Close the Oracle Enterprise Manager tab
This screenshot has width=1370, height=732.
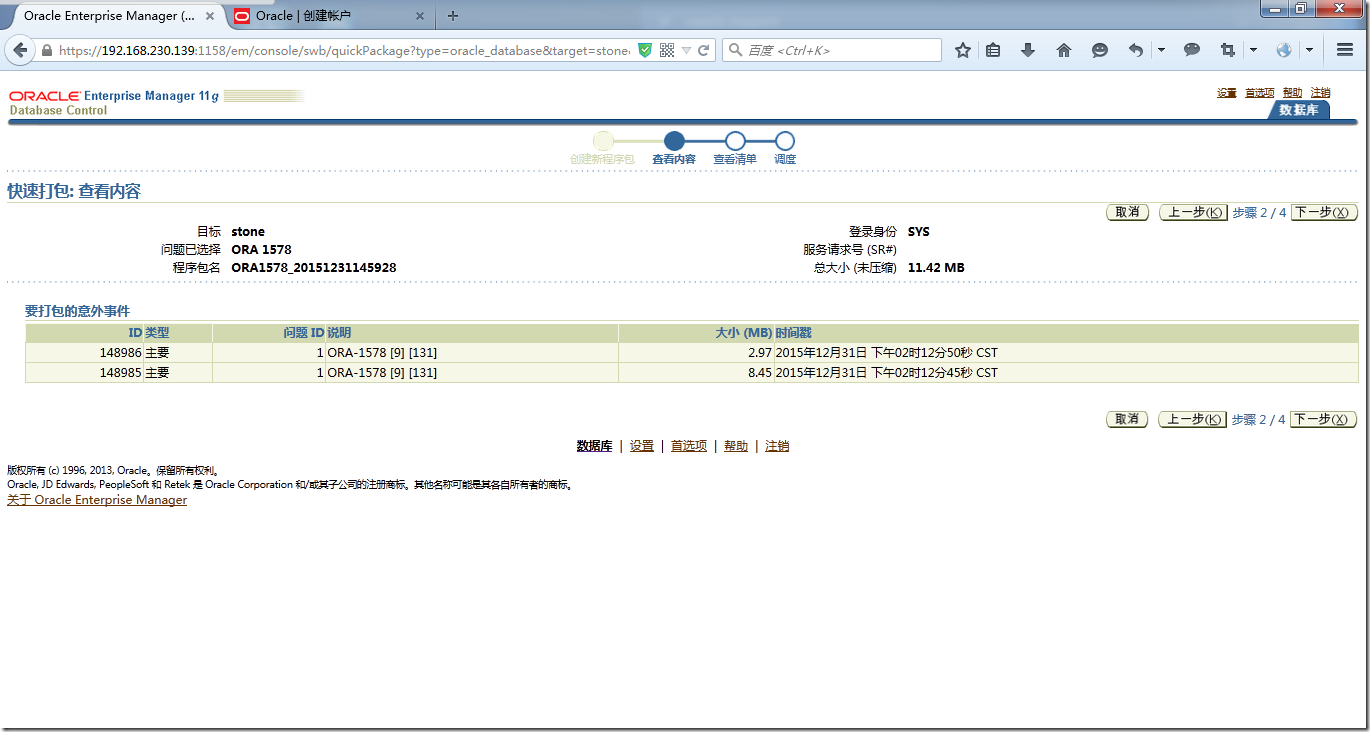coord(210,16)
